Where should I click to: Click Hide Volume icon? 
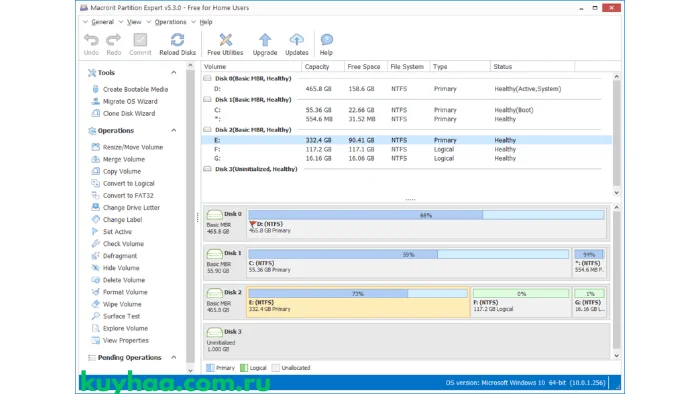95,268
